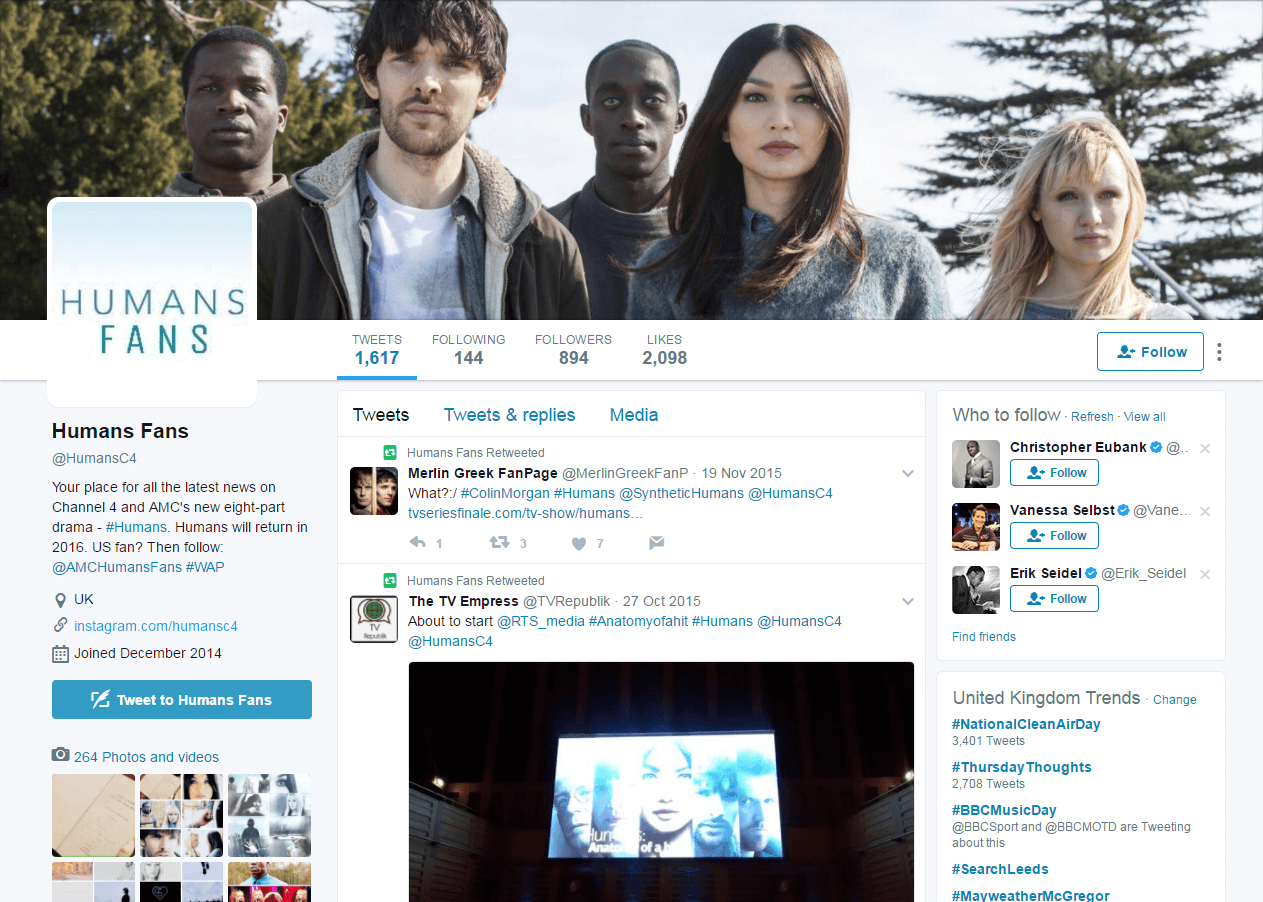Change the United Kingdom Trends location
1263x902 pixels.
[x=1174, y=700]
